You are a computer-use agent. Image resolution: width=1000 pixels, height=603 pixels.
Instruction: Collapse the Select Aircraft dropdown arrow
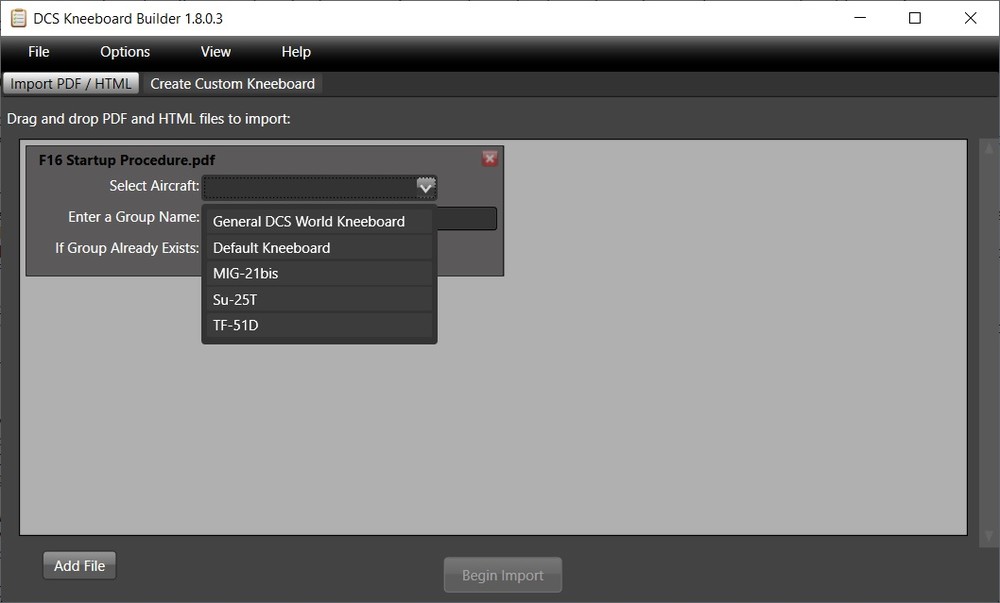[x=425, y=187]
